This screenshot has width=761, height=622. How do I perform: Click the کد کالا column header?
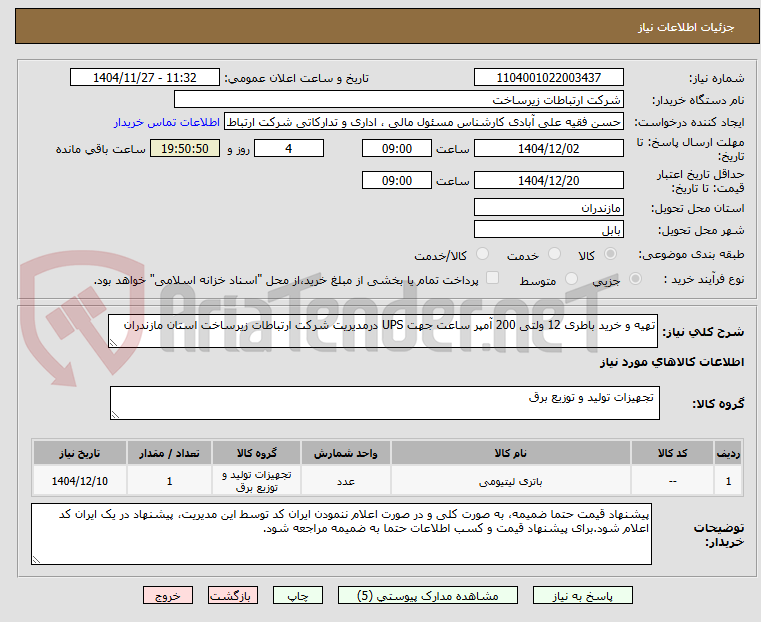click(x=672, y=453)
